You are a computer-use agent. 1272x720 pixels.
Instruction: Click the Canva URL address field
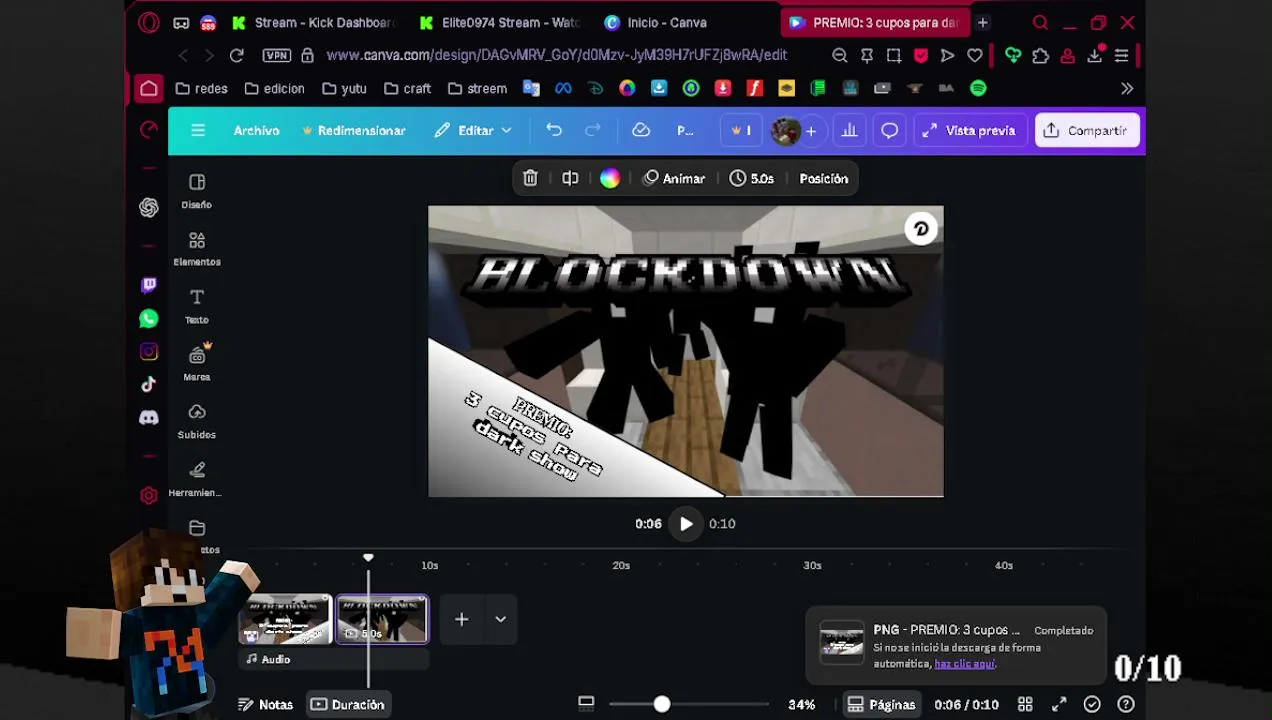point(557,56)
